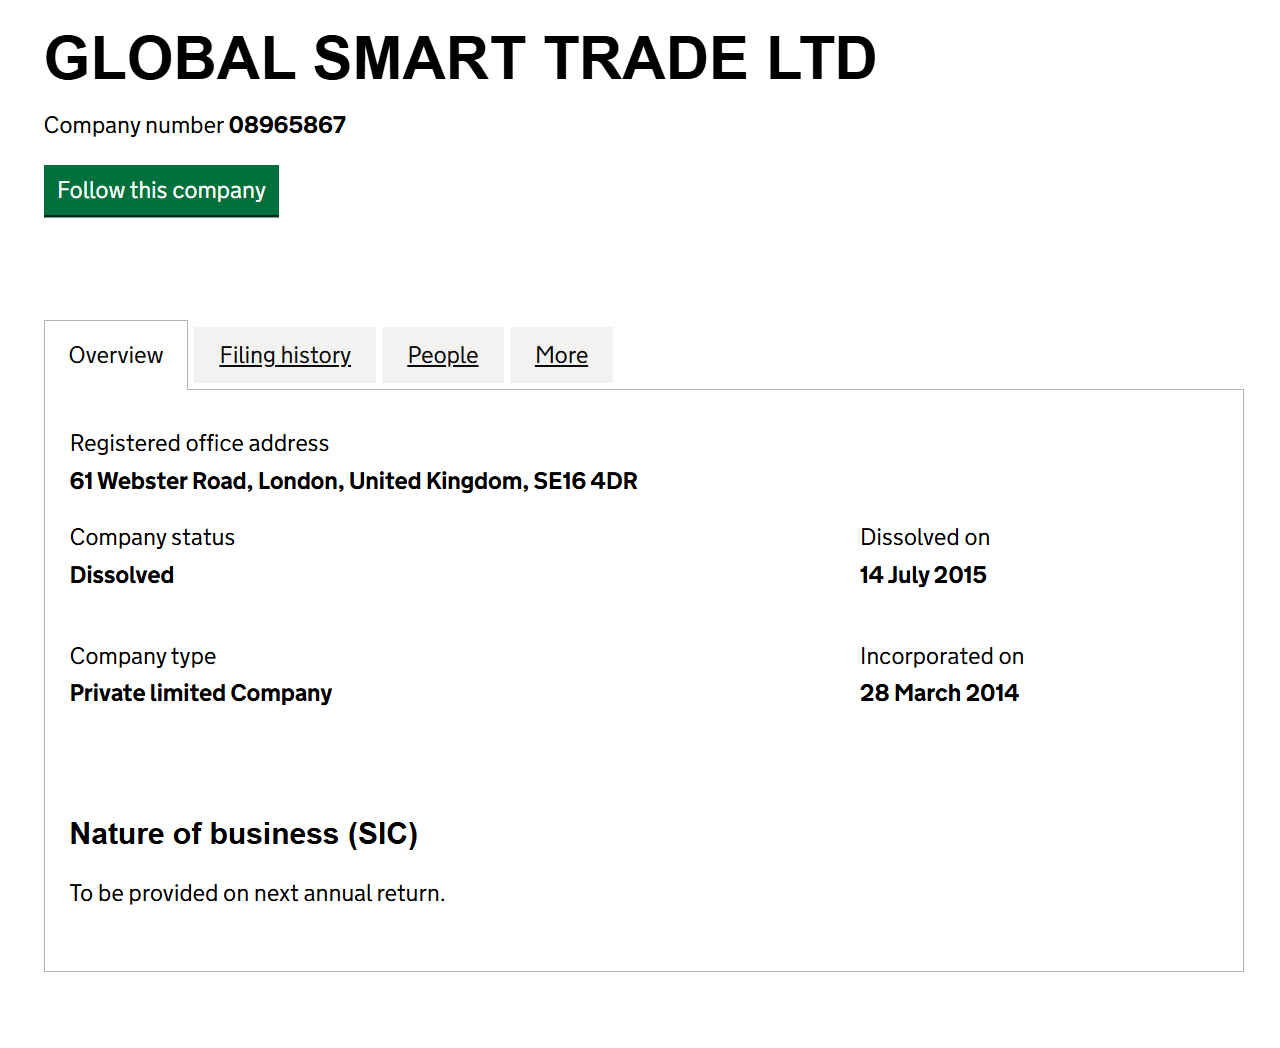Click the Incorporated on label
1280x1048 pixels.
(x=942, y=656)
